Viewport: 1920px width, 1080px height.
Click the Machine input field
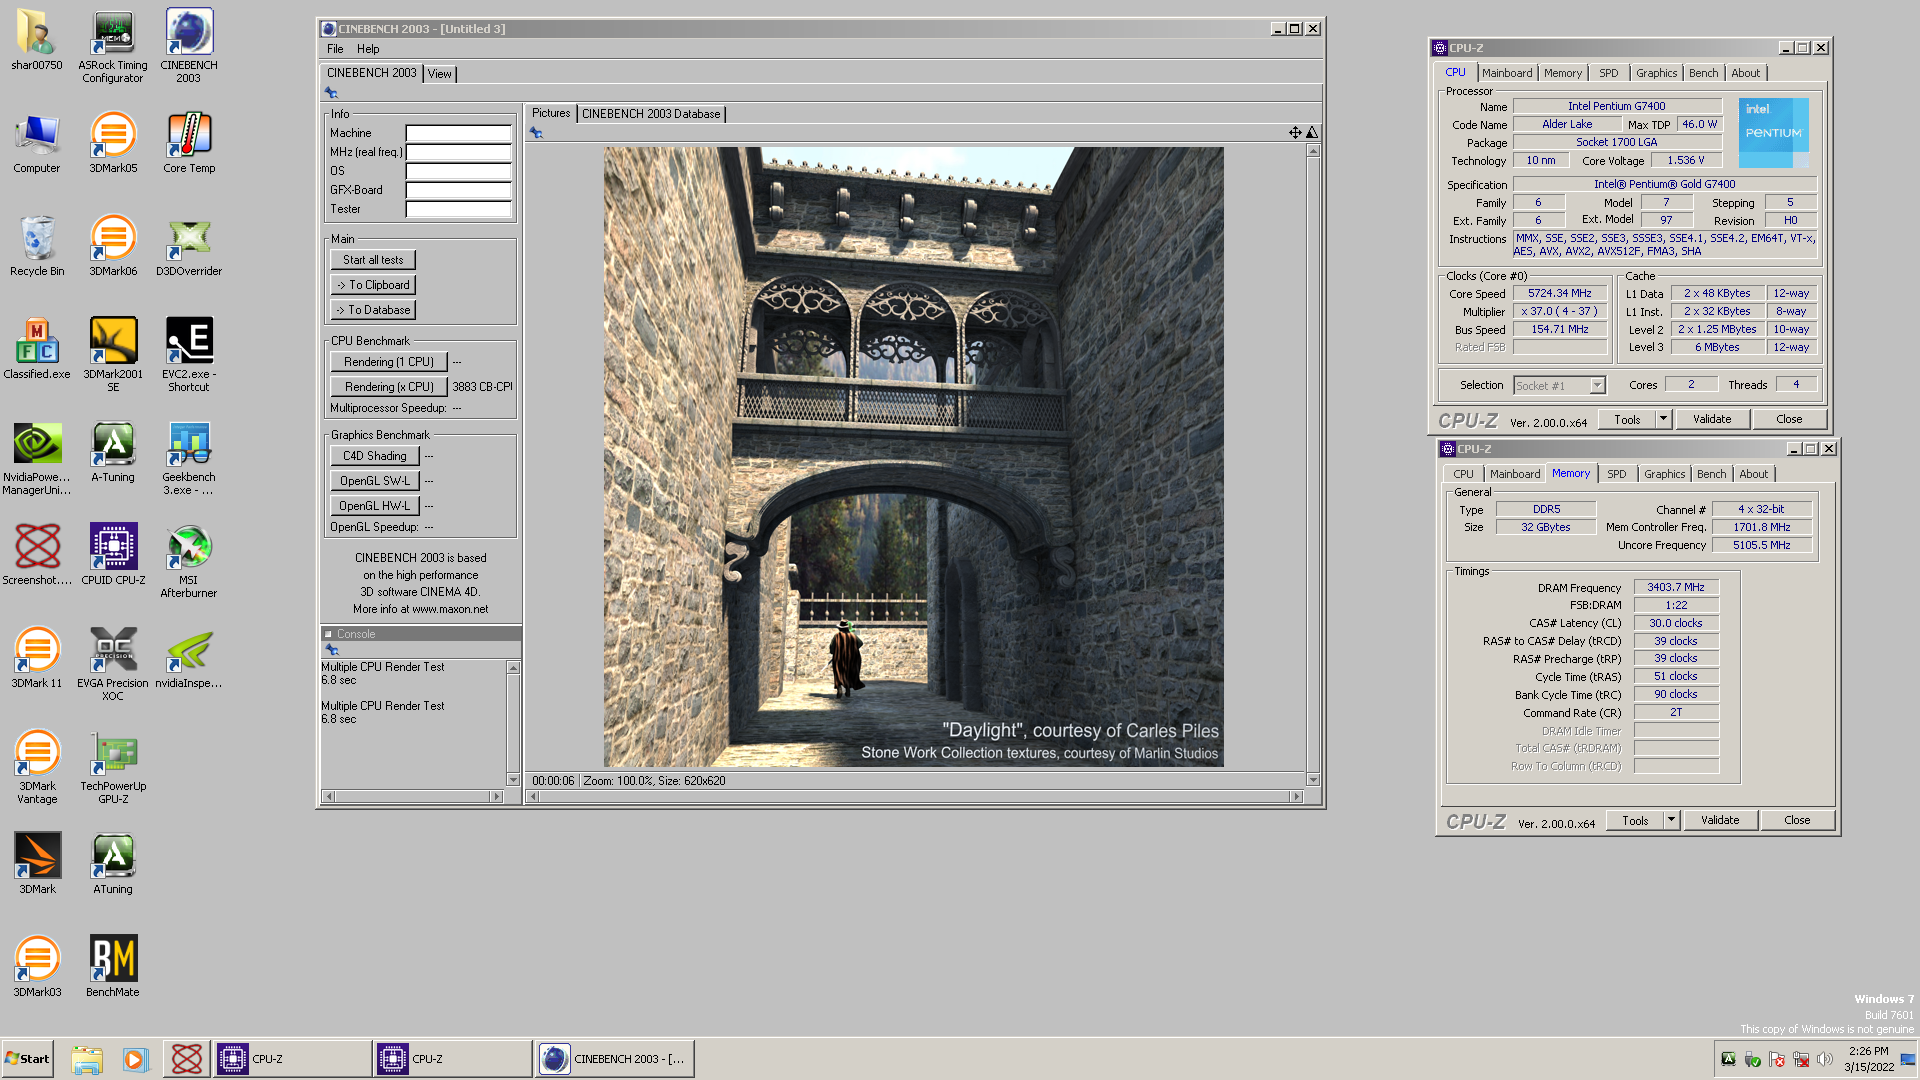tap(458, 133)
